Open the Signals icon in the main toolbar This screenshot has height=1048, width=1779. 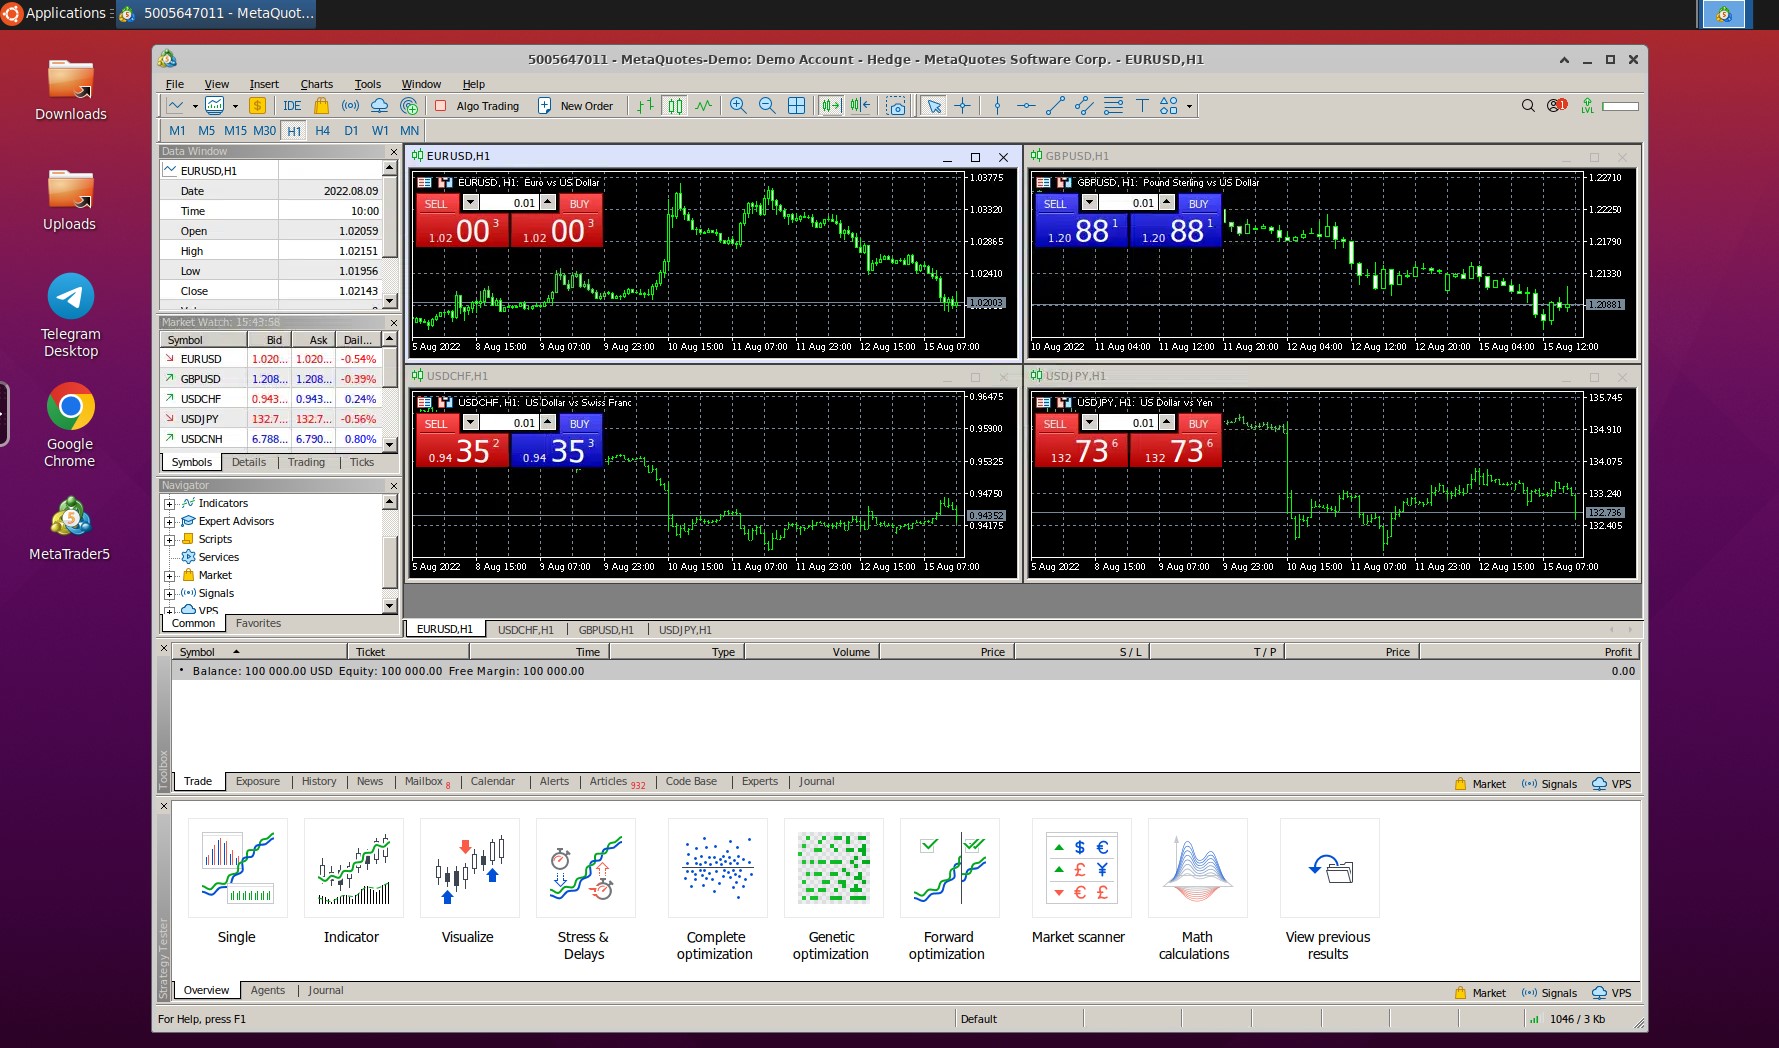[x=350, y=106]
